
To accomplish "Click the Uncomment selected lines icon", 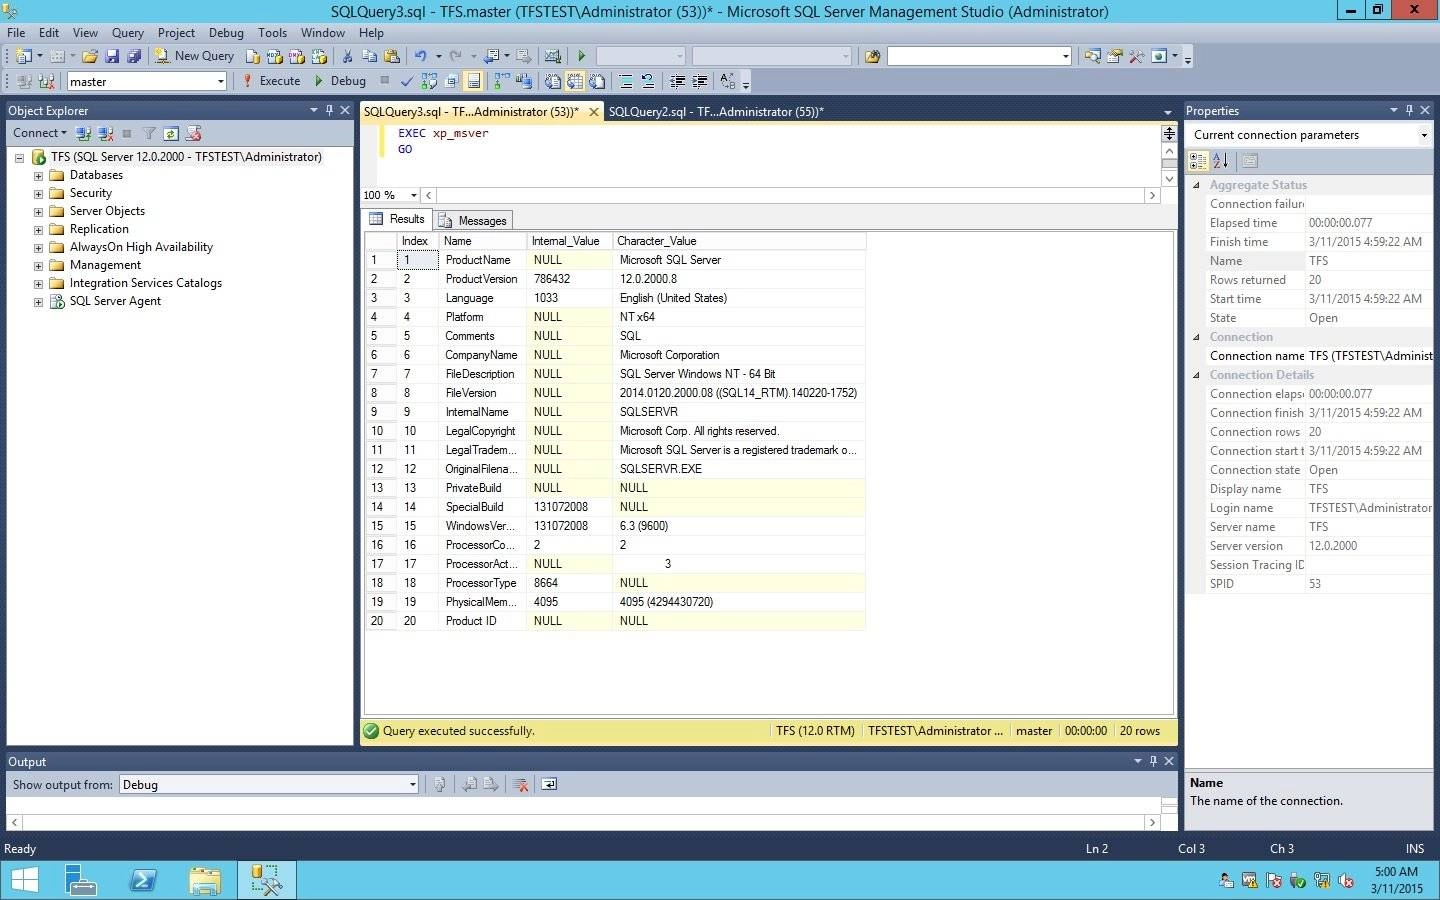I will click(647, 81).
